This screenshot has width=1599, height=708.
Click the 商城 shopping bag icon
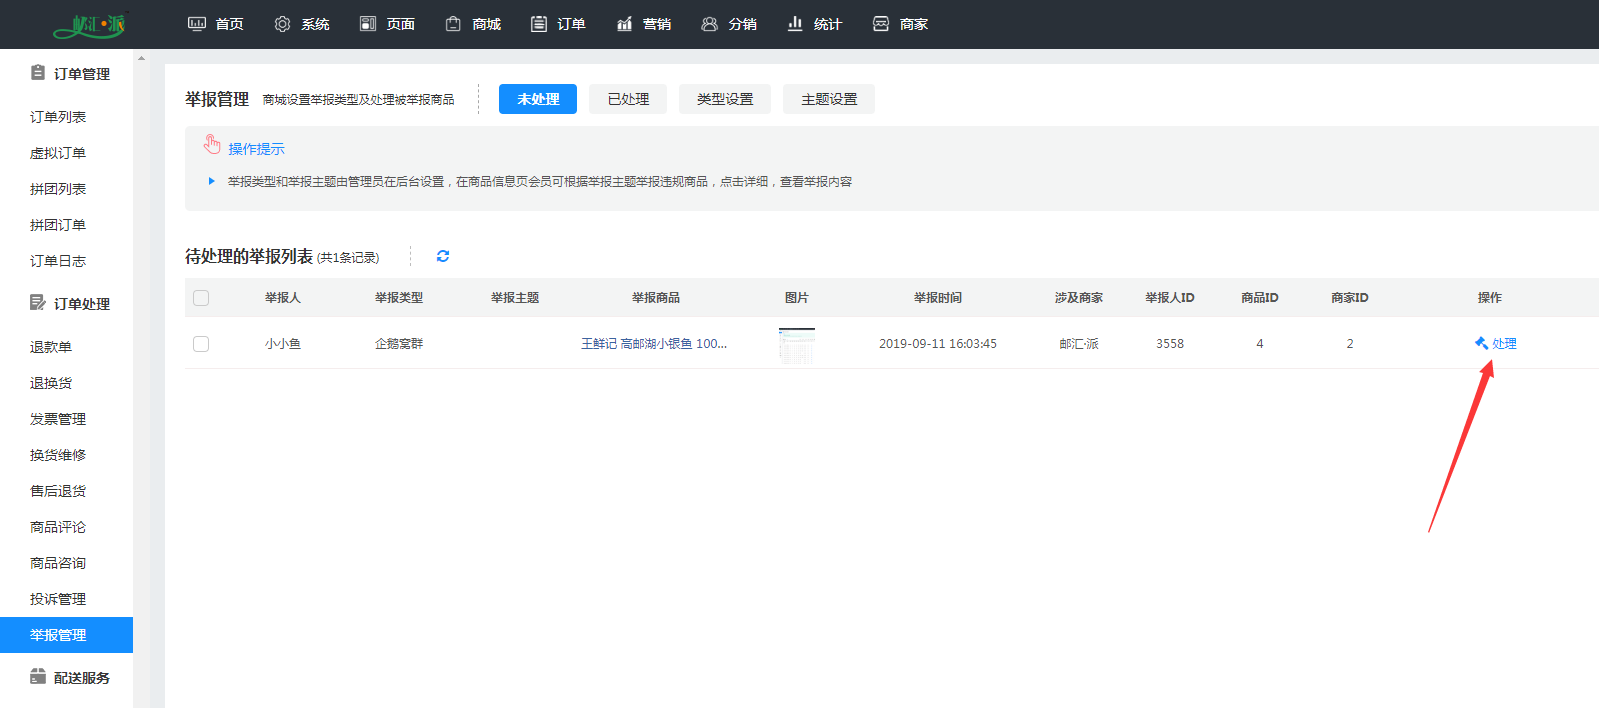pos(453,24)
